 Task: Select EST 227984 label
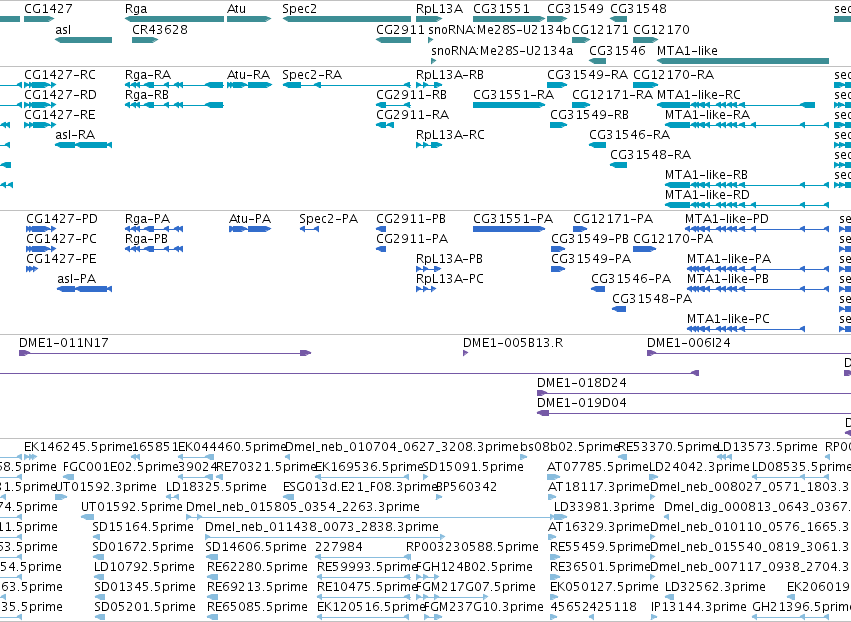(339, 547)
